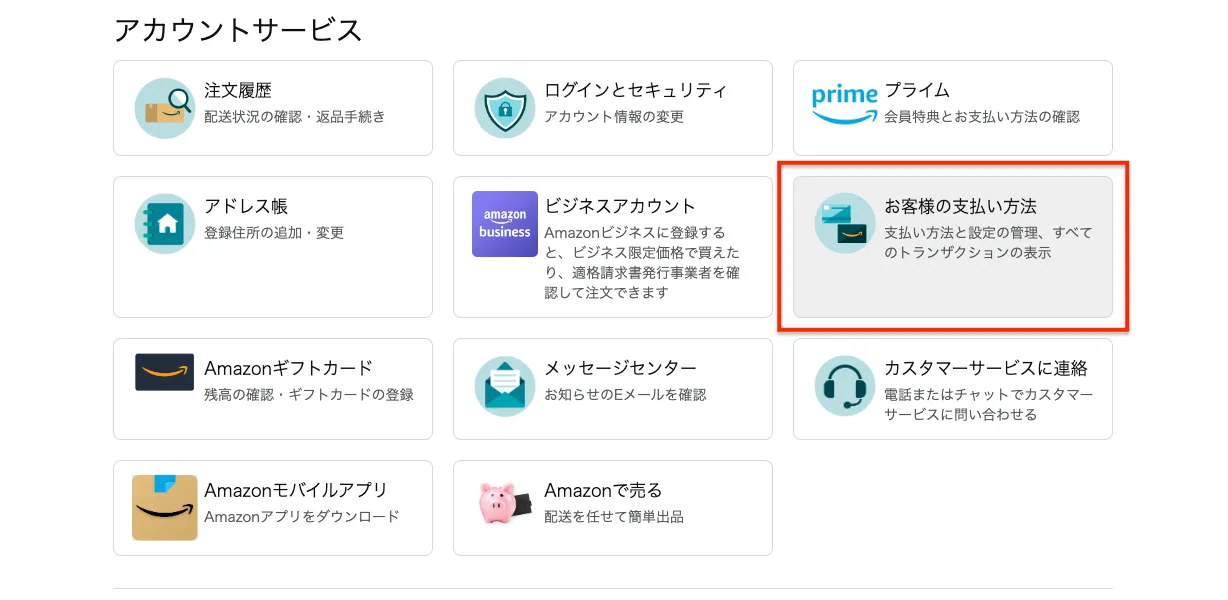
Task: Select the shield lock icon for ログインとセキュリティ
Action: click(504, 107)
